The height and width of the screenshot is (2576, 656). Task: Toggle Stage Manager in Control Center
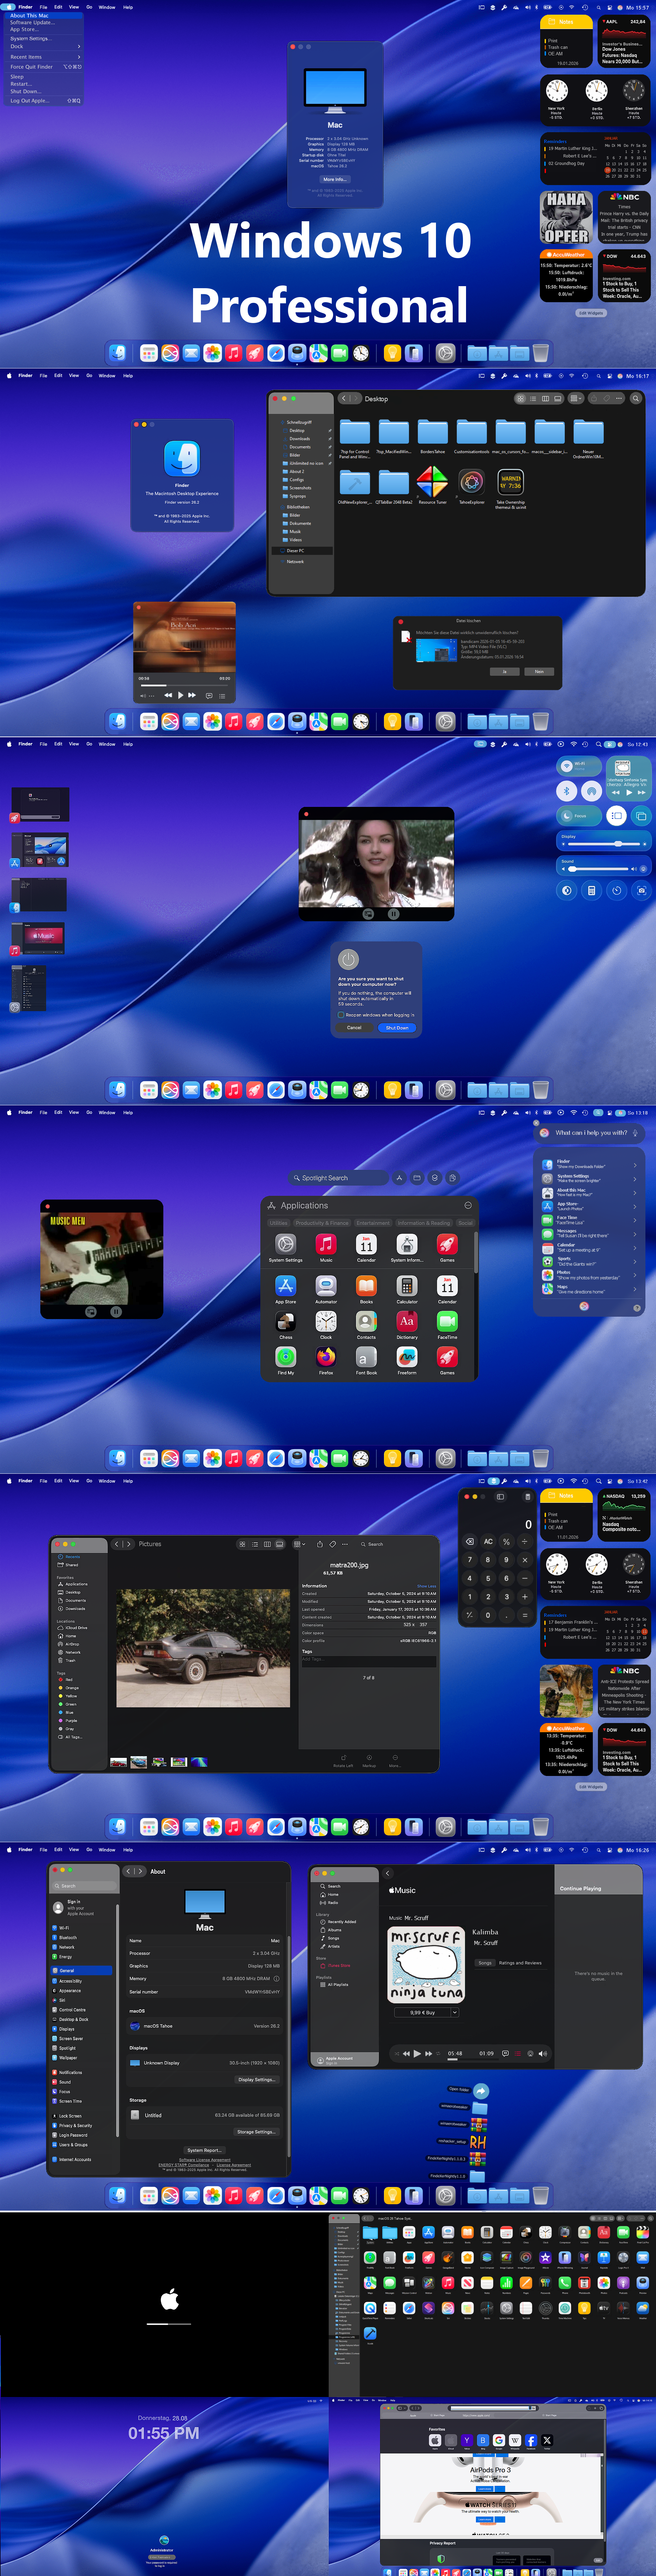[x=616, y=816]
